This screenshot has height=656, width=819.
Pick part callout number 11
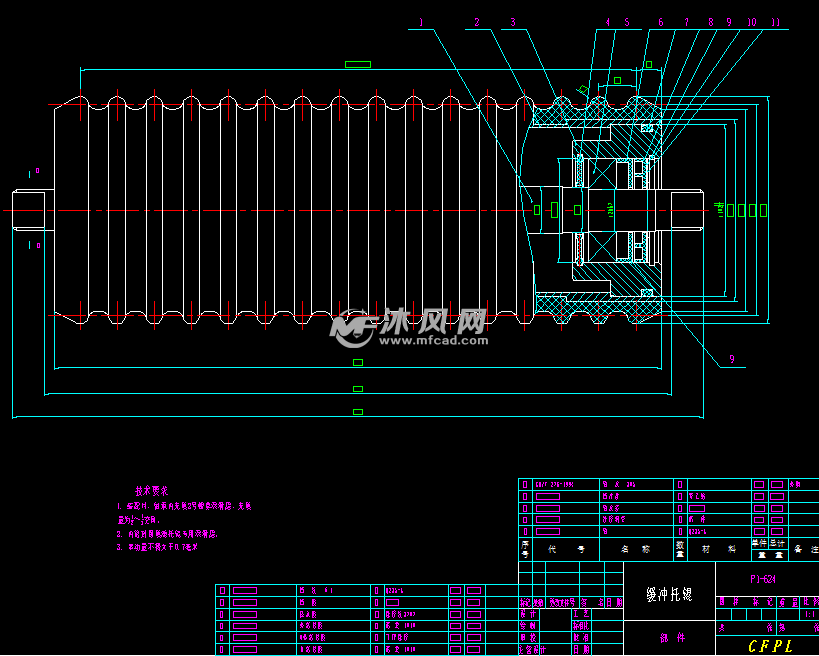(x=776, y=21)
